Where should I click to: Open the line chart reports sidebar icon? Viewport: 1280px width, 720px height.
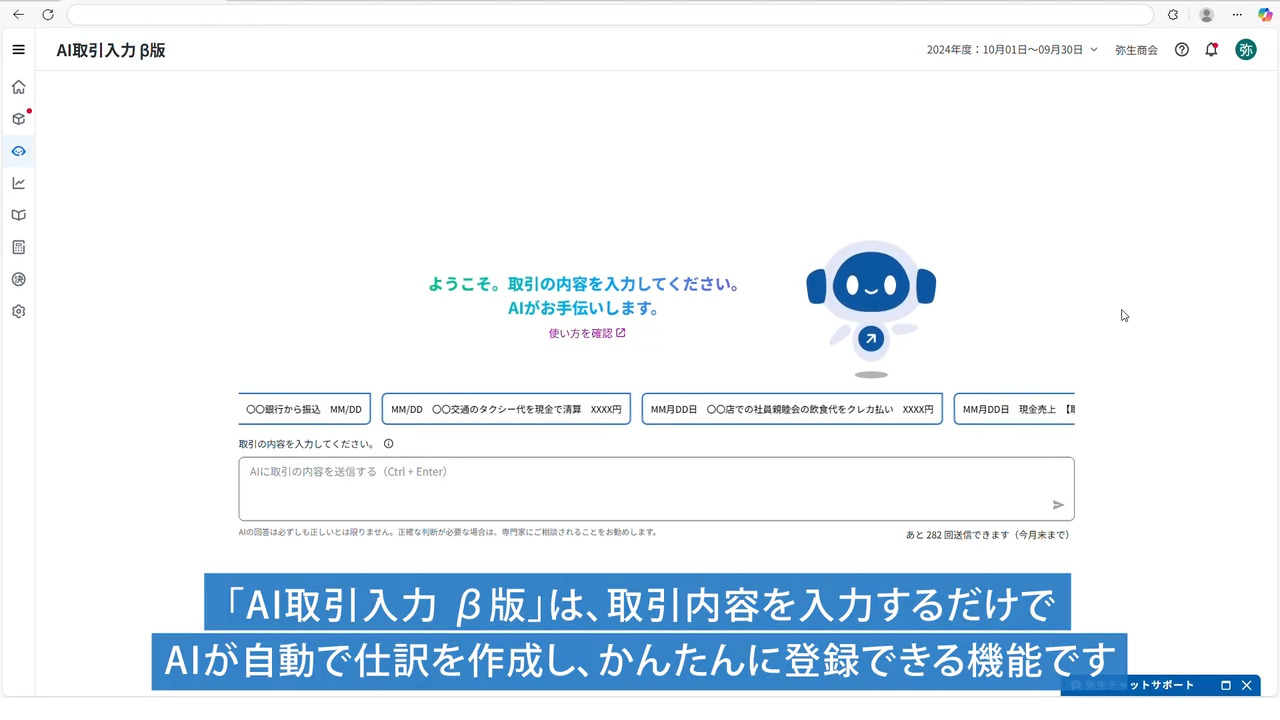tap(18, 183)
